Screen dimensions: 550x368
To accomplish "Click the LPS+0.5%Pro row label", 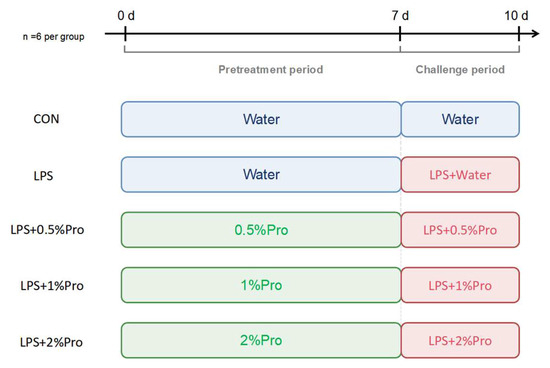I will (x=47, y=230).
